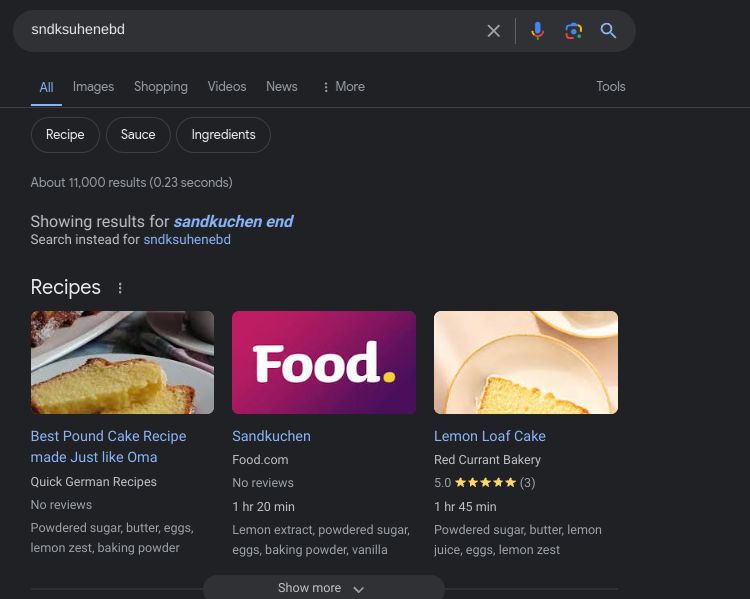The width and height of the screenshot is (750, 599).
Task: Open Google Lens image search icon
Action: [x=573, y=31]
